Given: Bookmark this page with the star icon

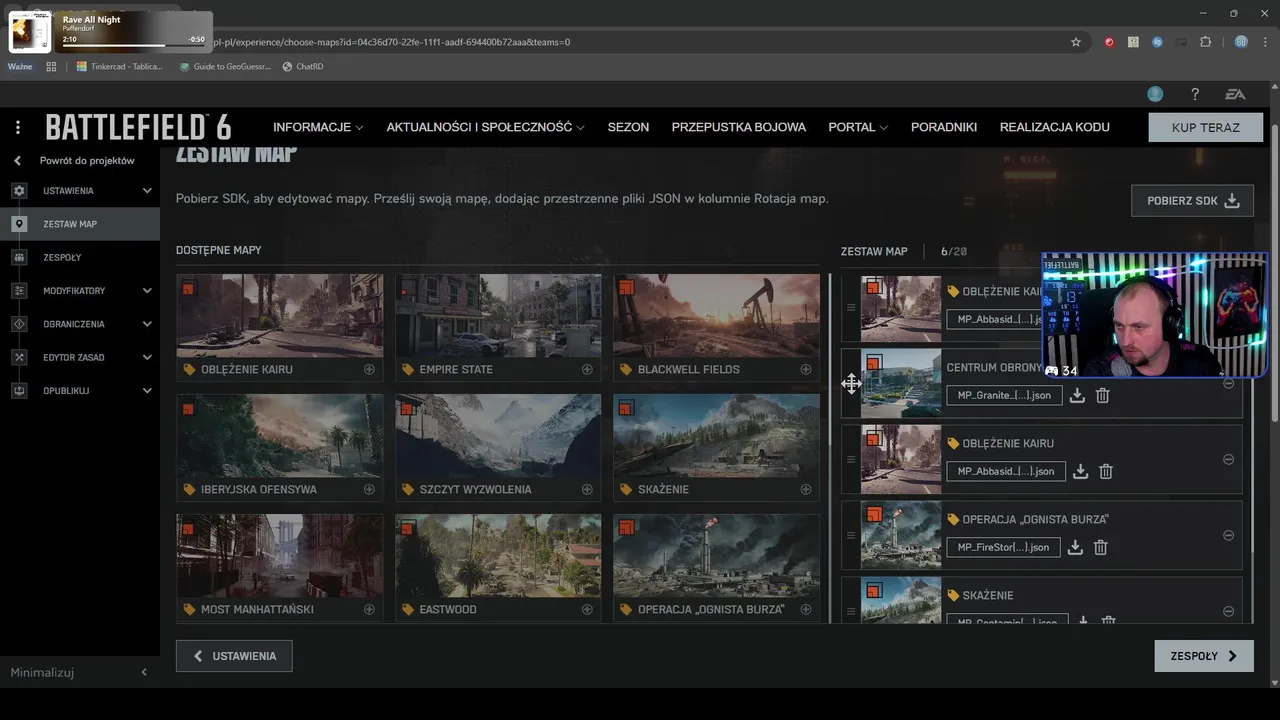Looking at the screenshot, I should click(1076, 42).
